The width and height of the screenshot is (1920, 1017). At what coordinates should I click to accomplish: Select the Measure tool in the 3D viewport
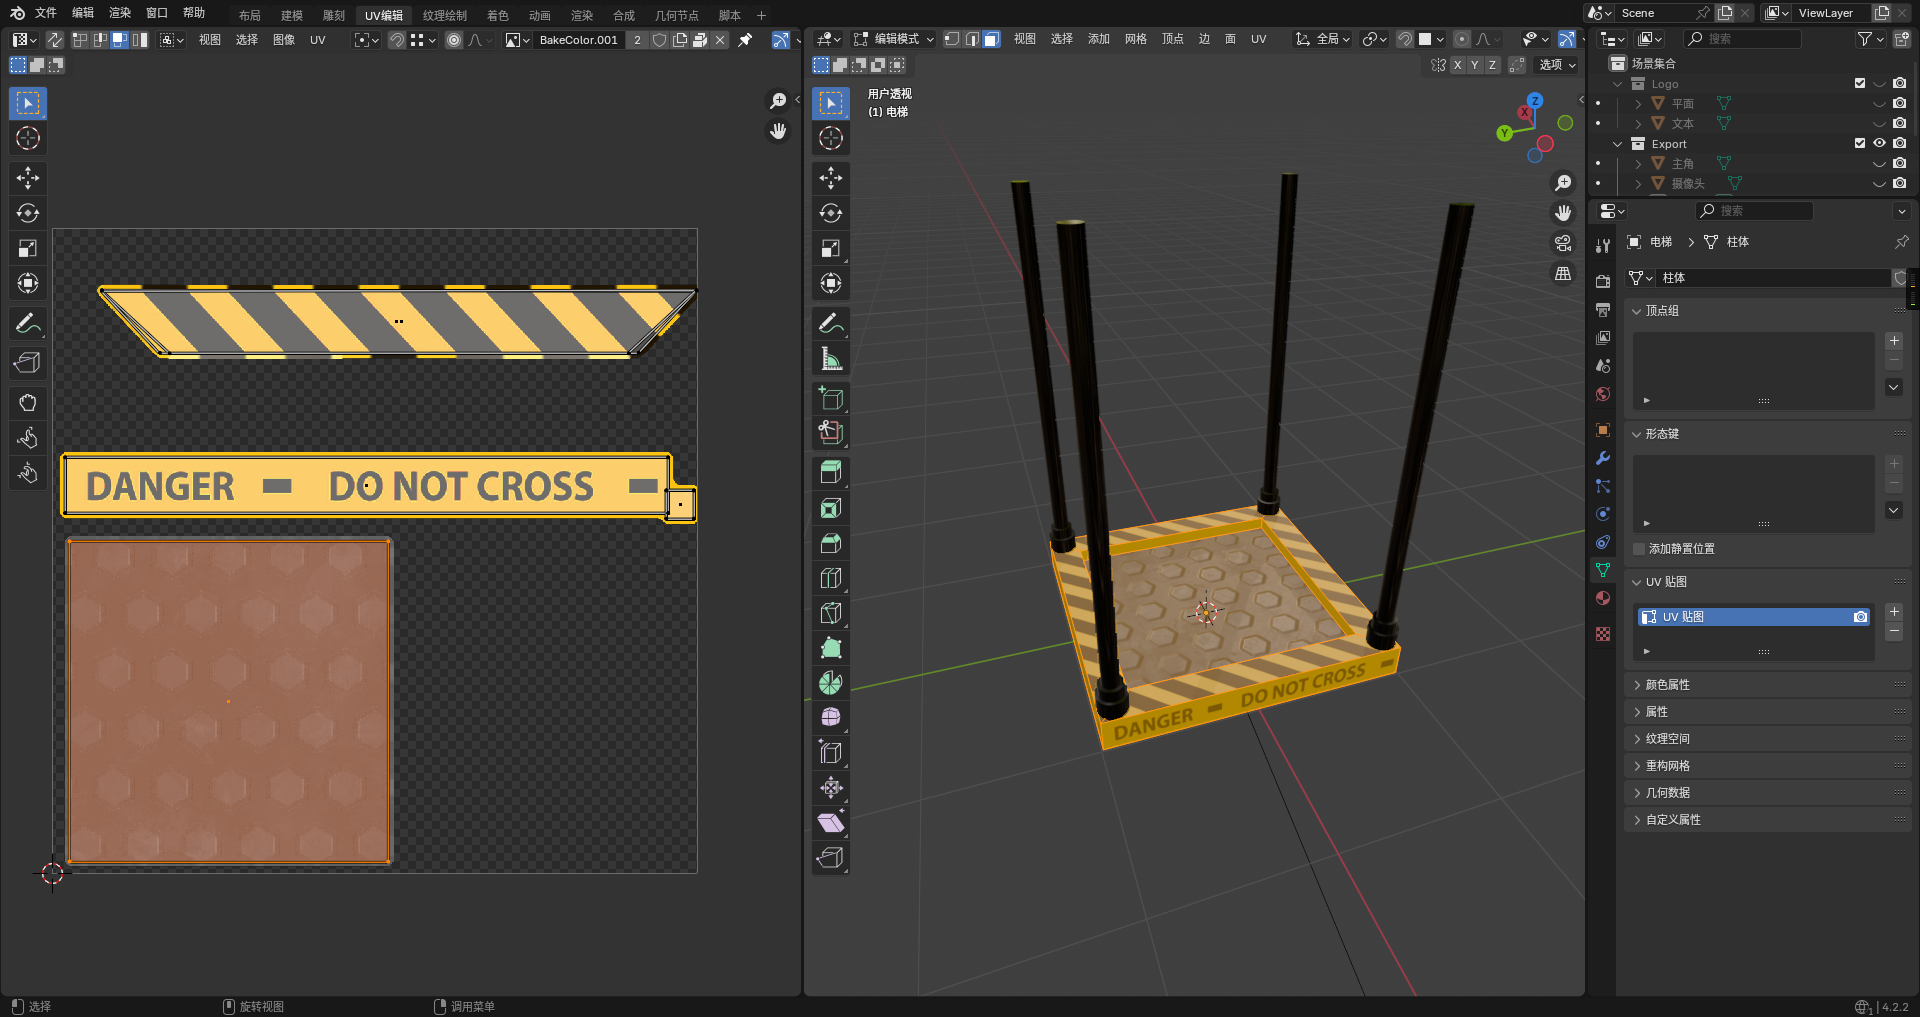point(831,358)
